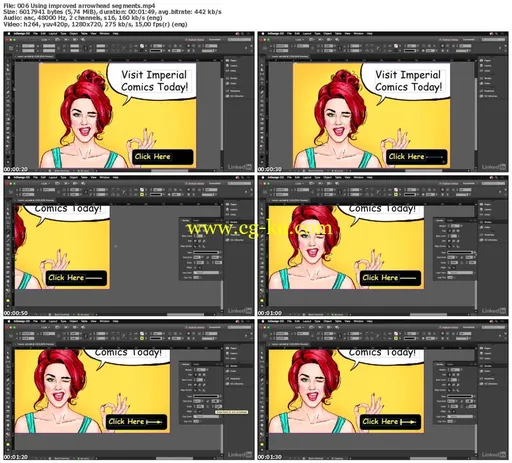This screenshot has height=463, width=512.
Task: Open Layout menu in the 00:00:20 frame
Action: tap(53, 34)
